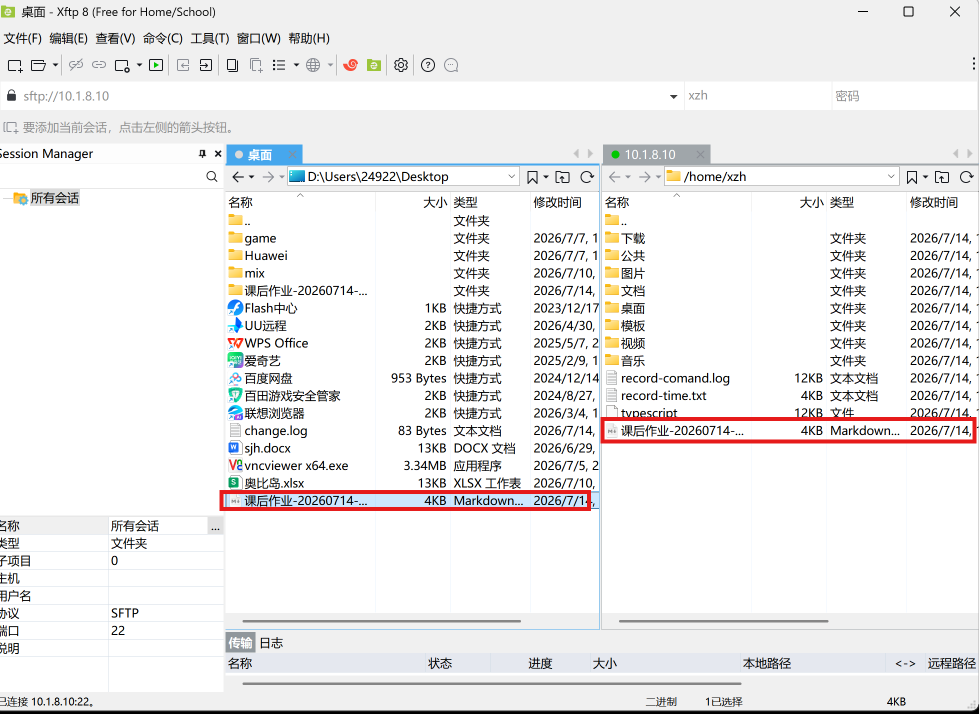Click the Open Session folder icon
980x714 pixels.
39,65
